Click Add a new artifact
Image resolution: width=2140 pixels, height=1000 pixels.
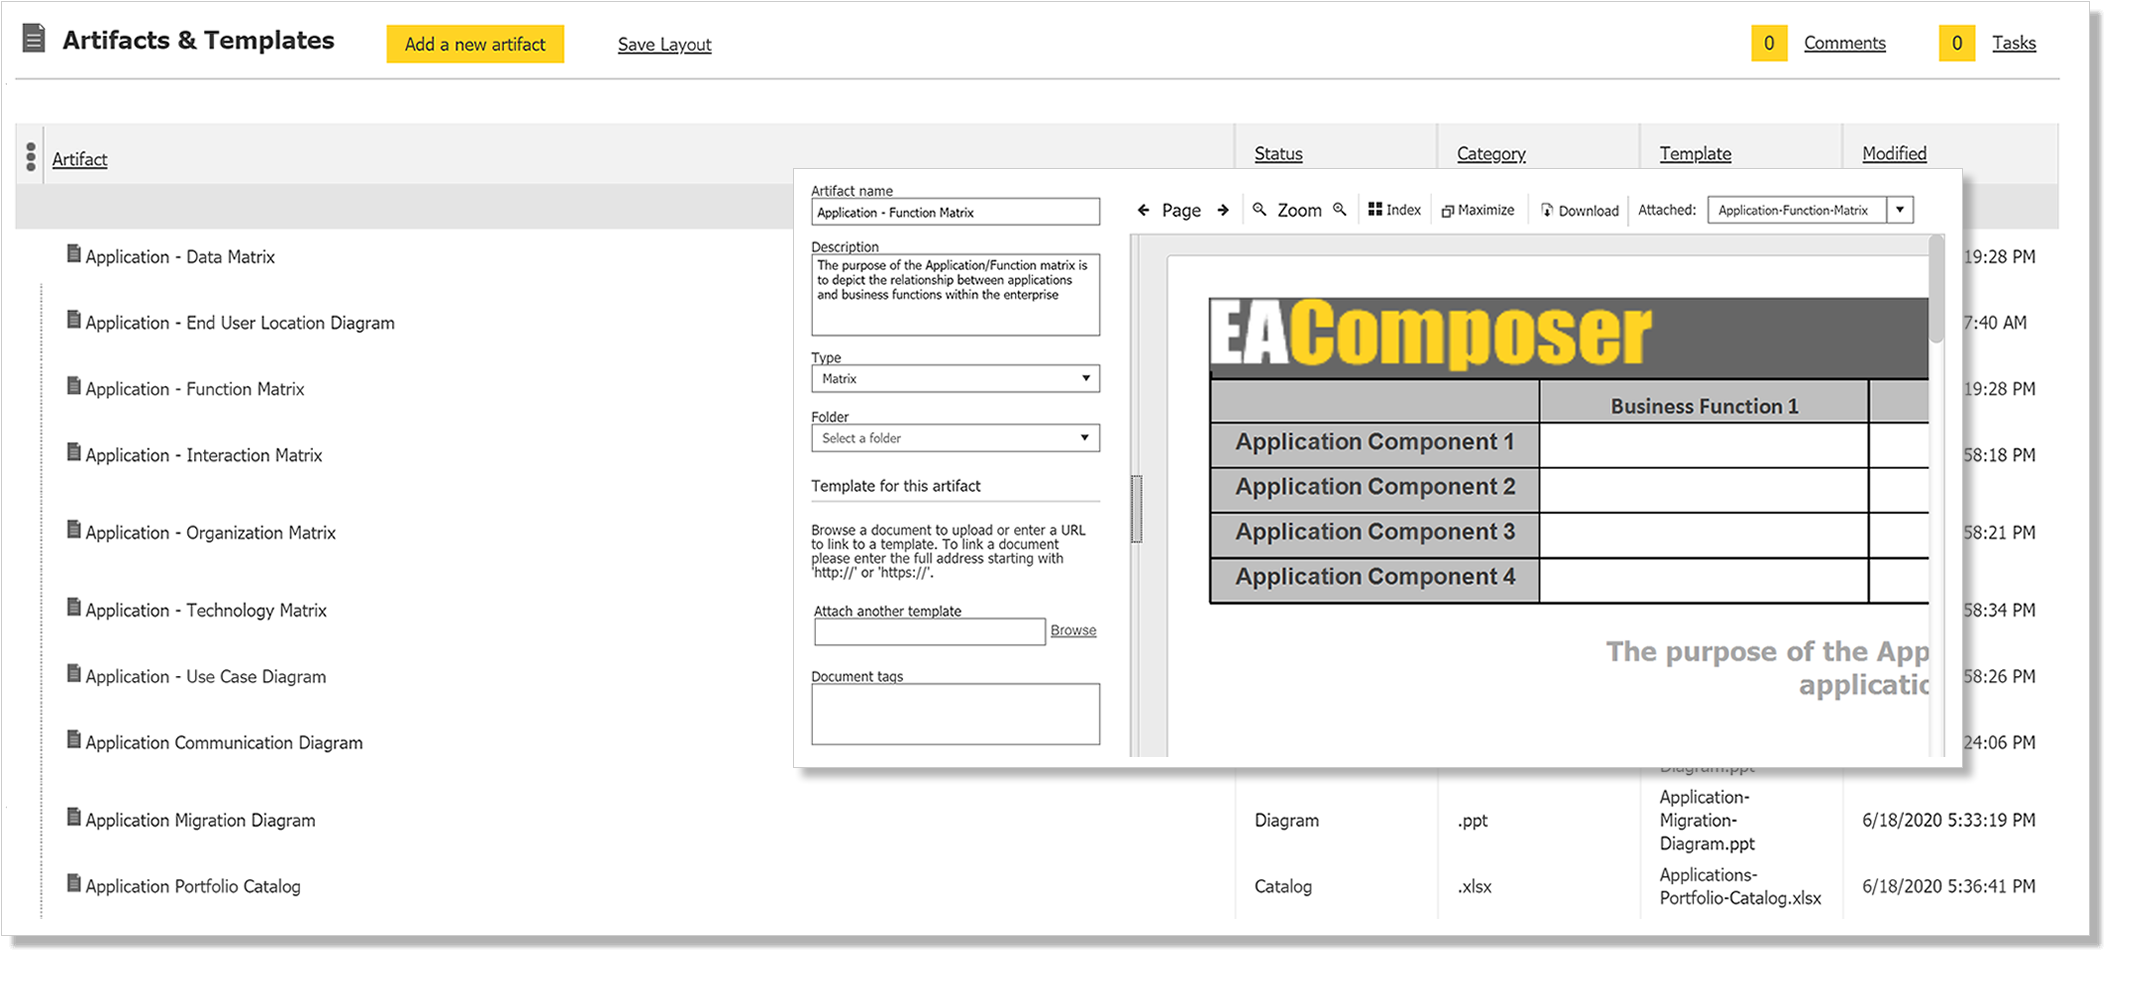(475, 44)
